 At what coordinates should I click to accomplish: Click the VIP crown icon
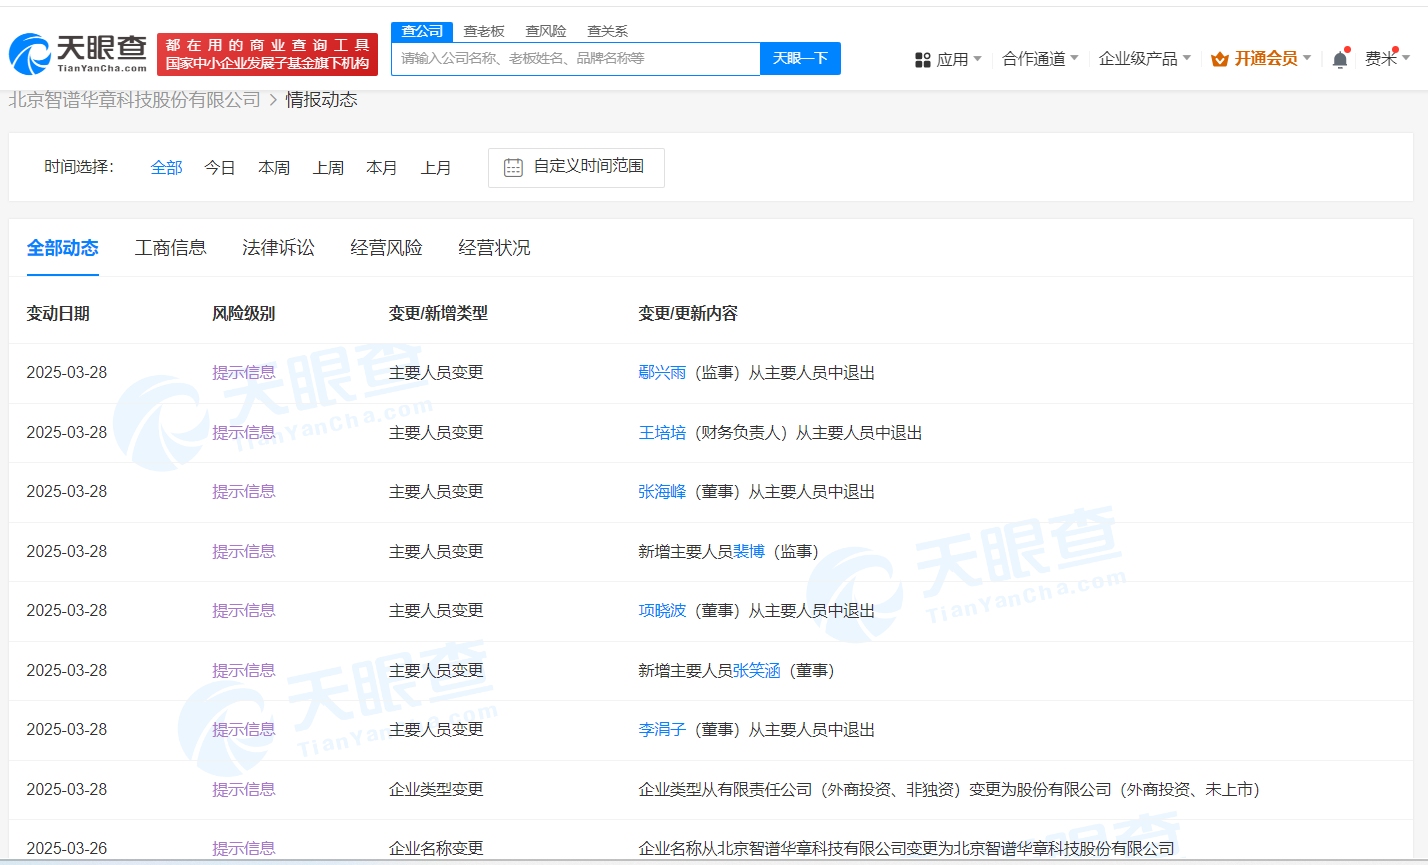click(1219, 59)
